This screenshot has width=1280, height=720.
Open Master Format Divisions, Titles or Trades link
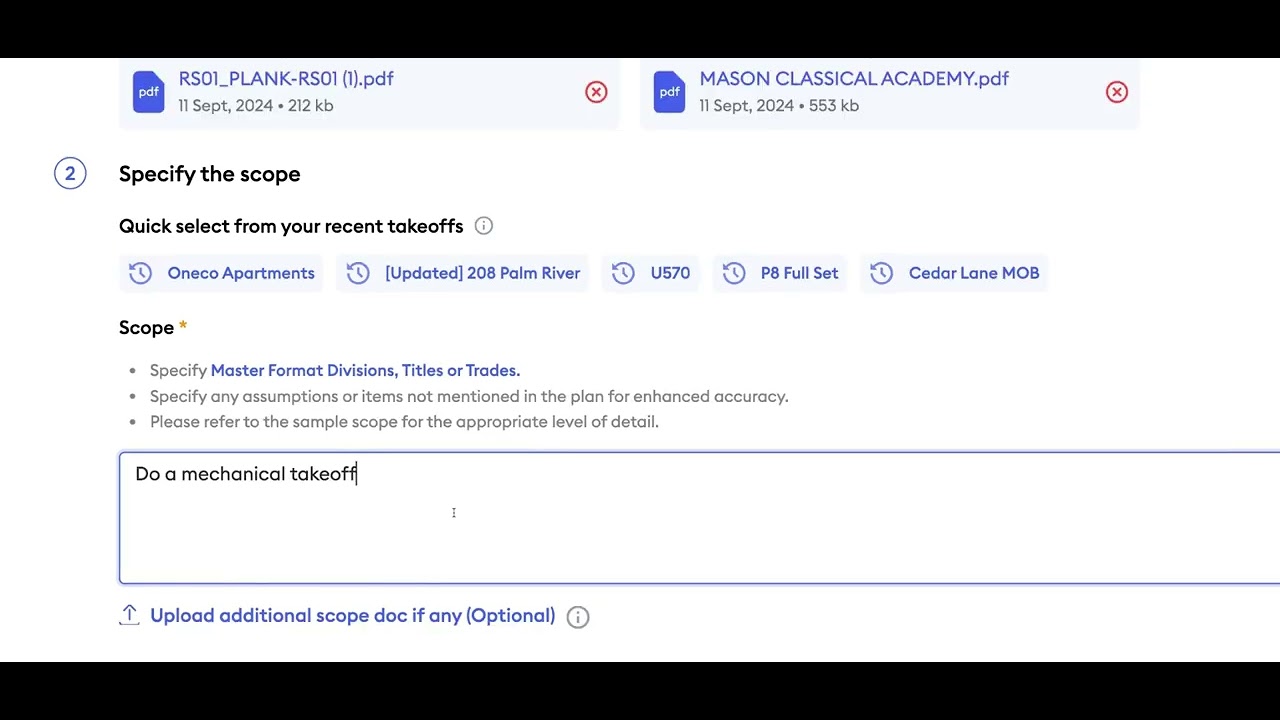click(x=365, y=370)
